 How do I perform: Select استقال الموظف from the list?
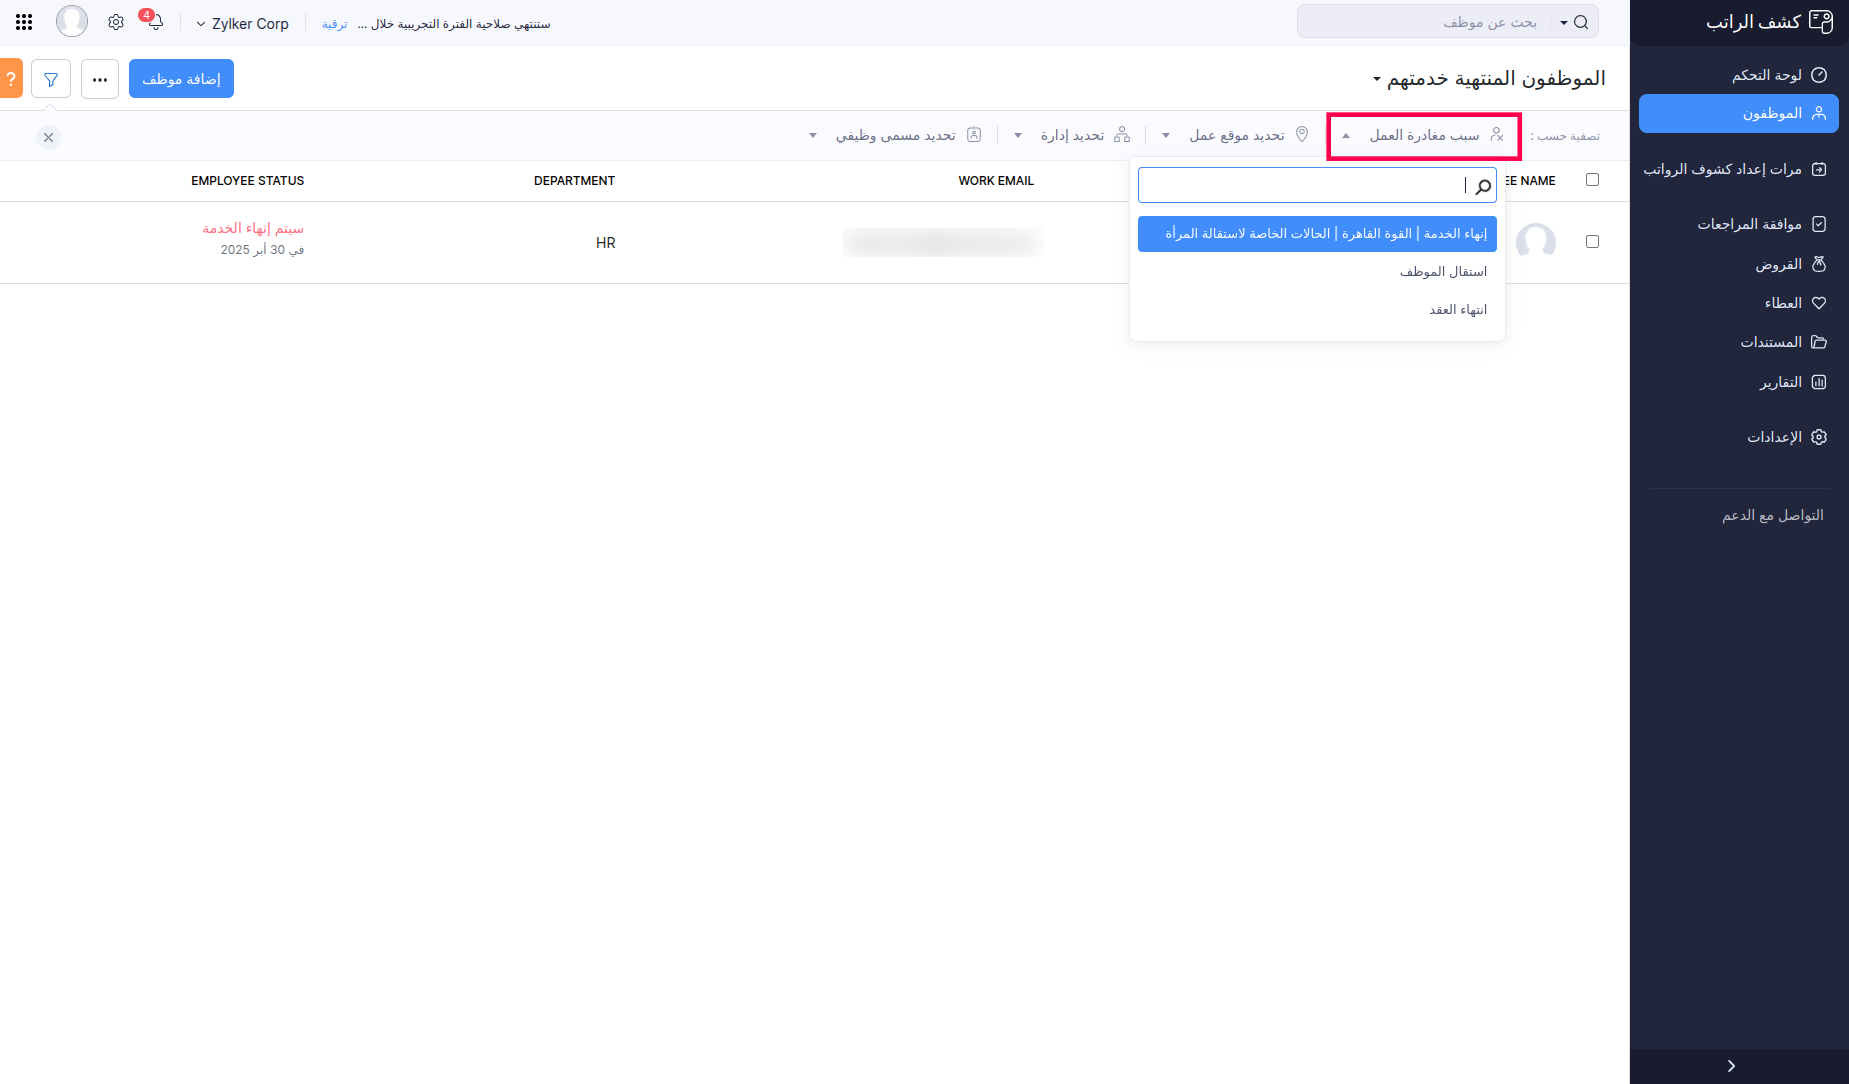1443,271
